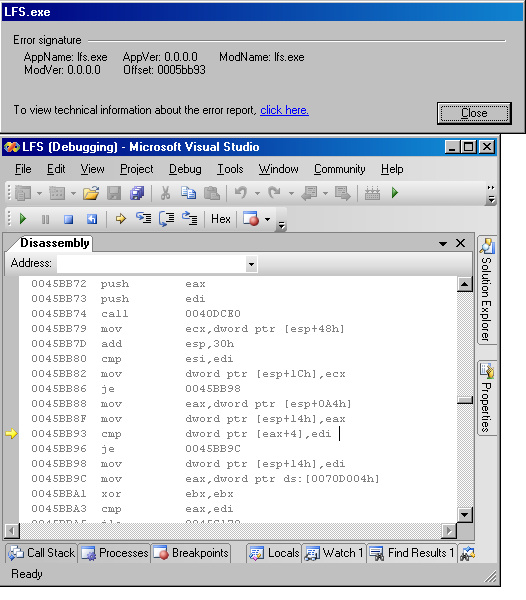This screenshot has width=526, height=600.
Task: Open the Edit menu
Action: 56,169
